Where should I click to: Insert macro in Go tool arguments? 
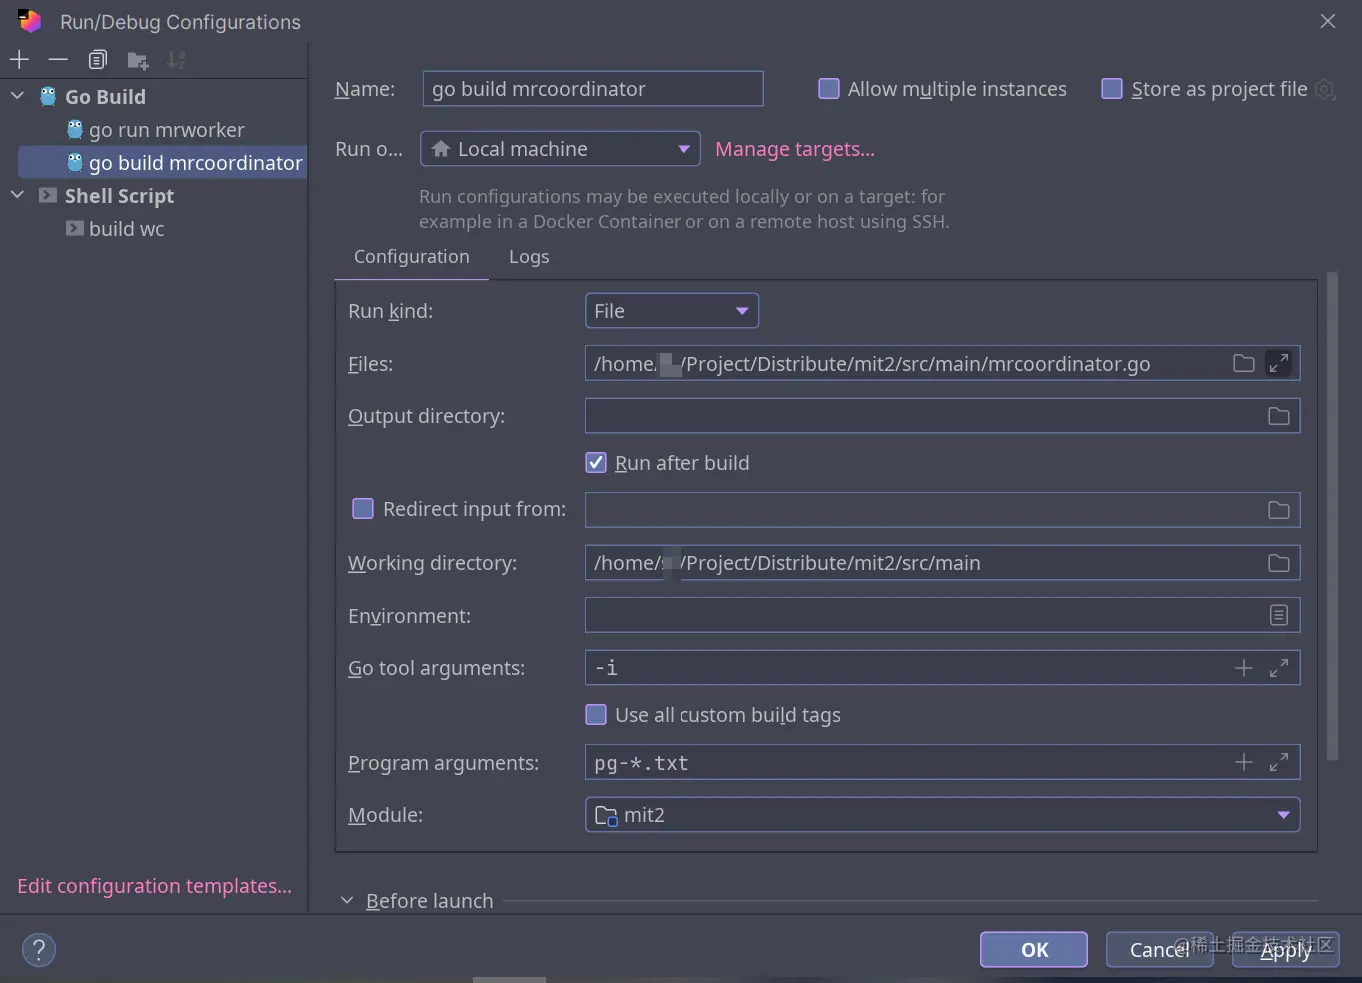click(1243, 668)
